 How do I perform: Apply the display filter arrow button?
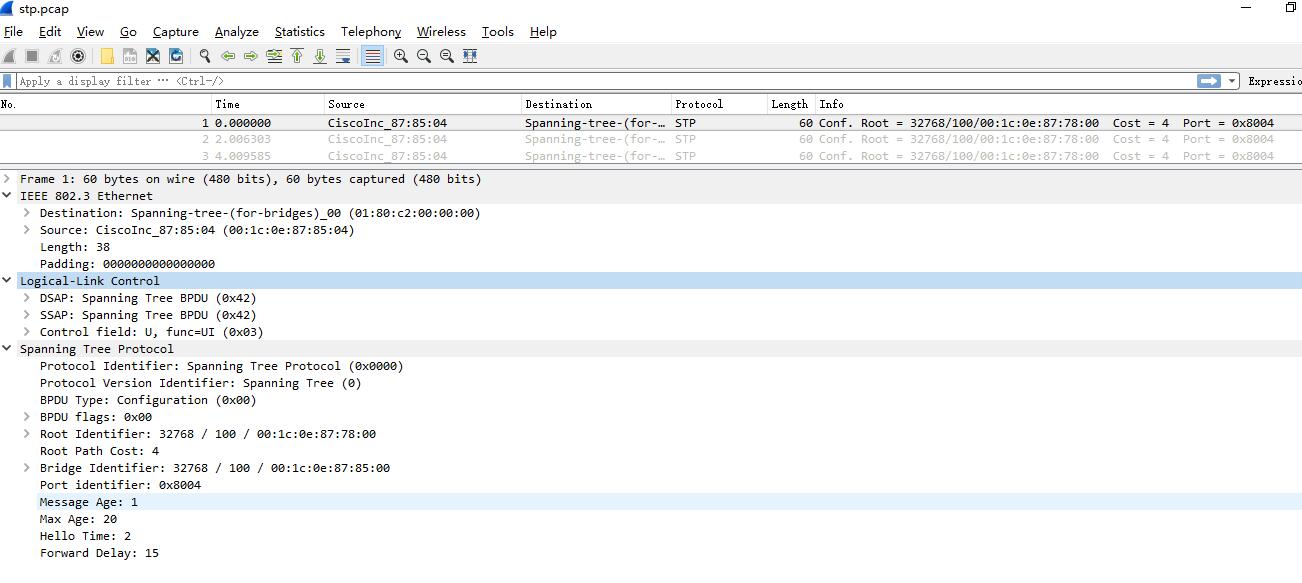[x=1209, y=81]
